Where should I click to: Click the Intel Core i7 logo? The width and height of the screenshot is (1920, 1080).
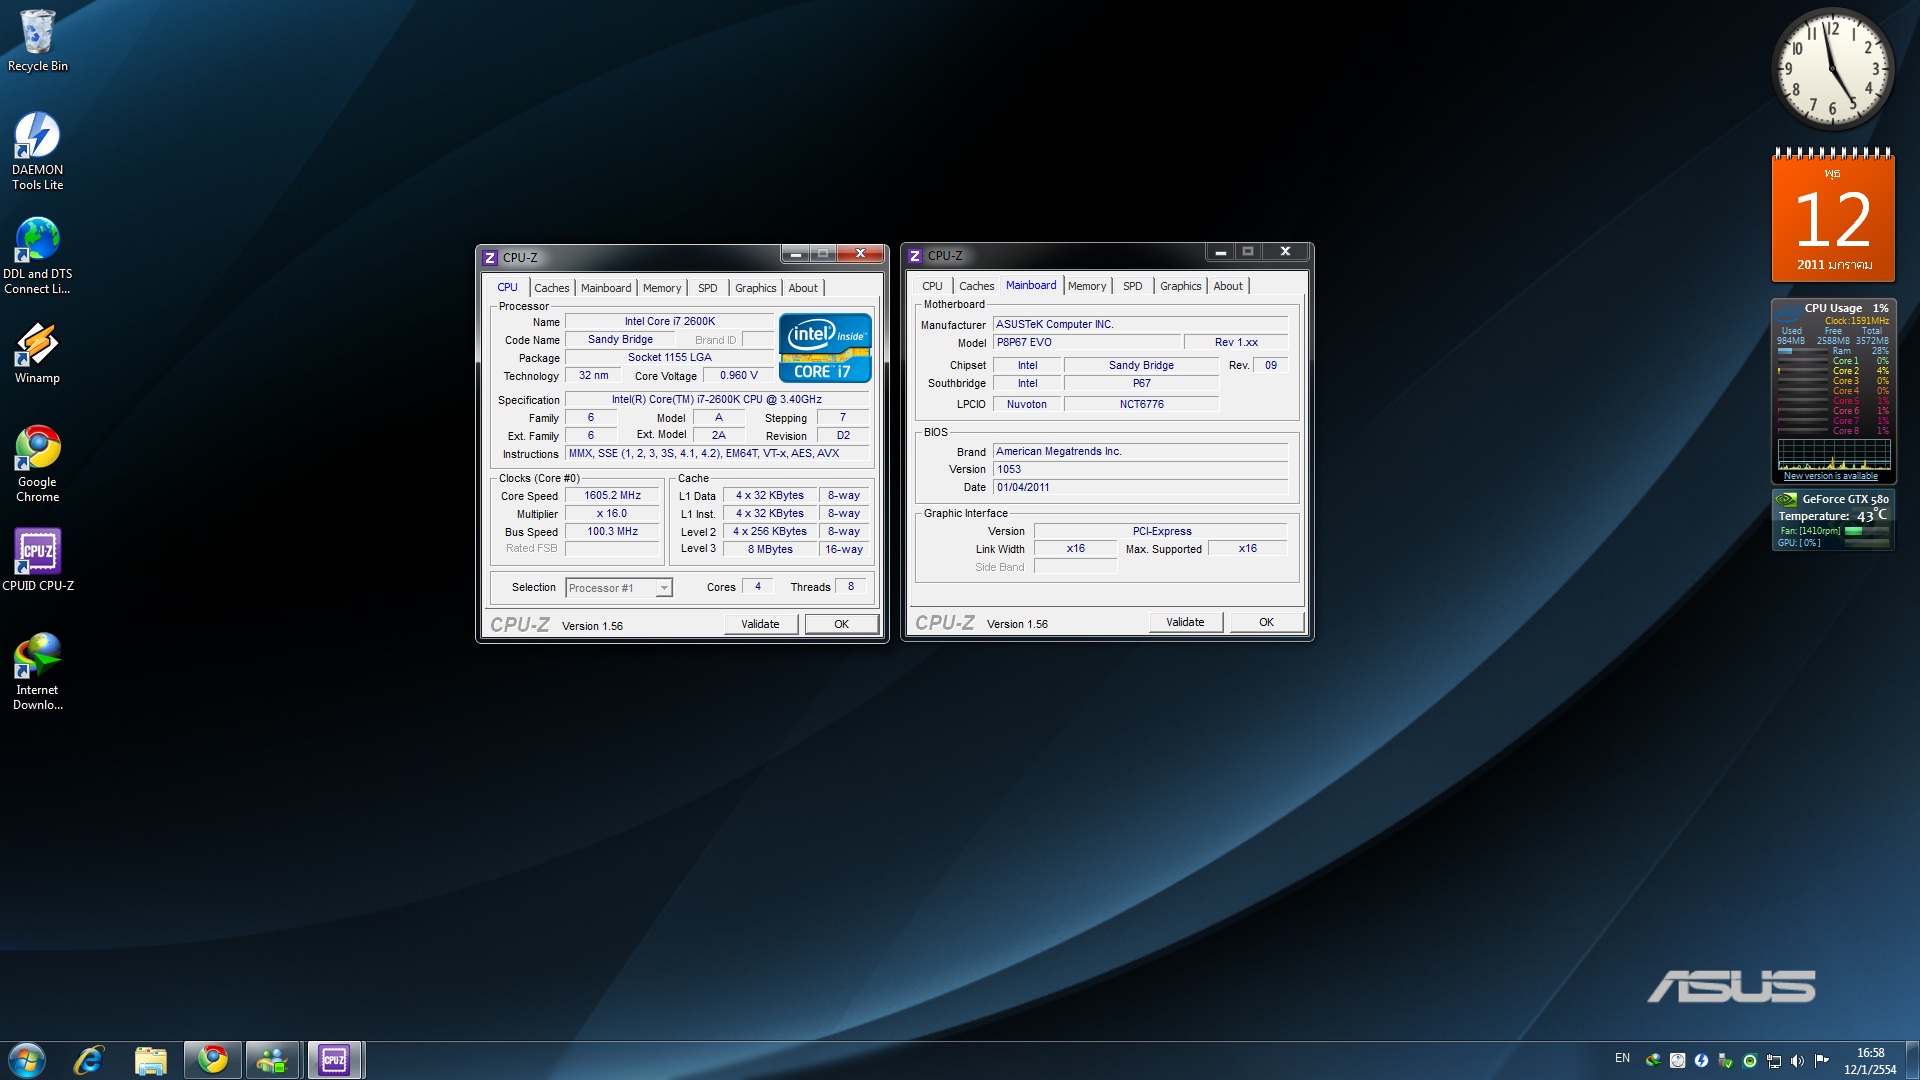[825, 348]
